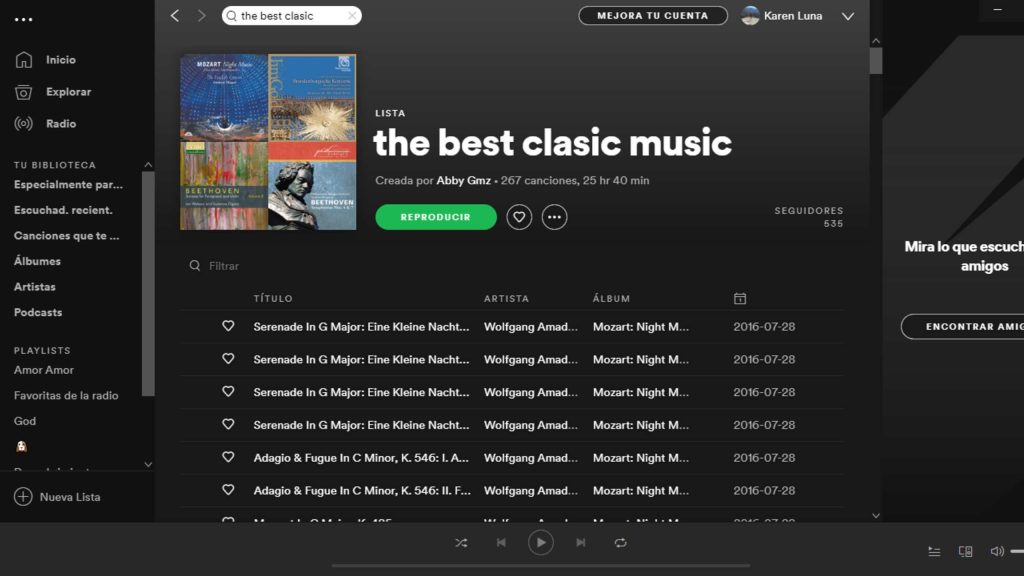Screen dimensions: 1024x576
Task: Toggle repeat mode
Action: click(620, 543)
